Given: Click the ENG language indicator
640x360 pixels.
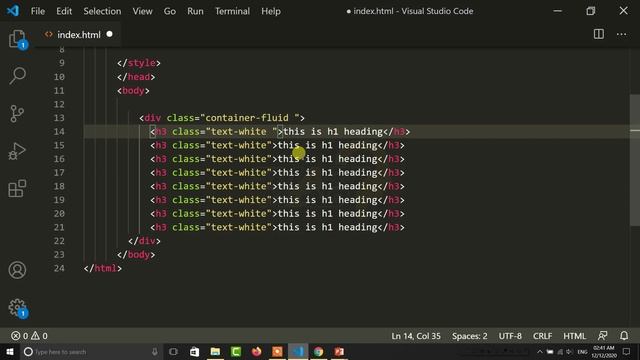Looking at the screenshot, I should pyautogui.click(x=582, y=351).
